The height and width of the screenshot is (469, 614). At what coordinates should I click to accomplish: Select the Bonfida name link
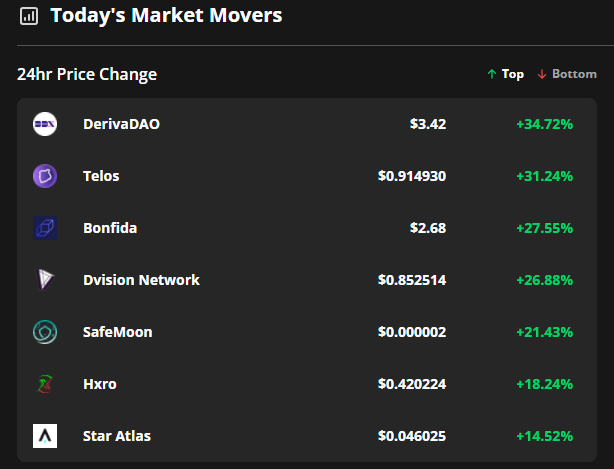[110, 228]
